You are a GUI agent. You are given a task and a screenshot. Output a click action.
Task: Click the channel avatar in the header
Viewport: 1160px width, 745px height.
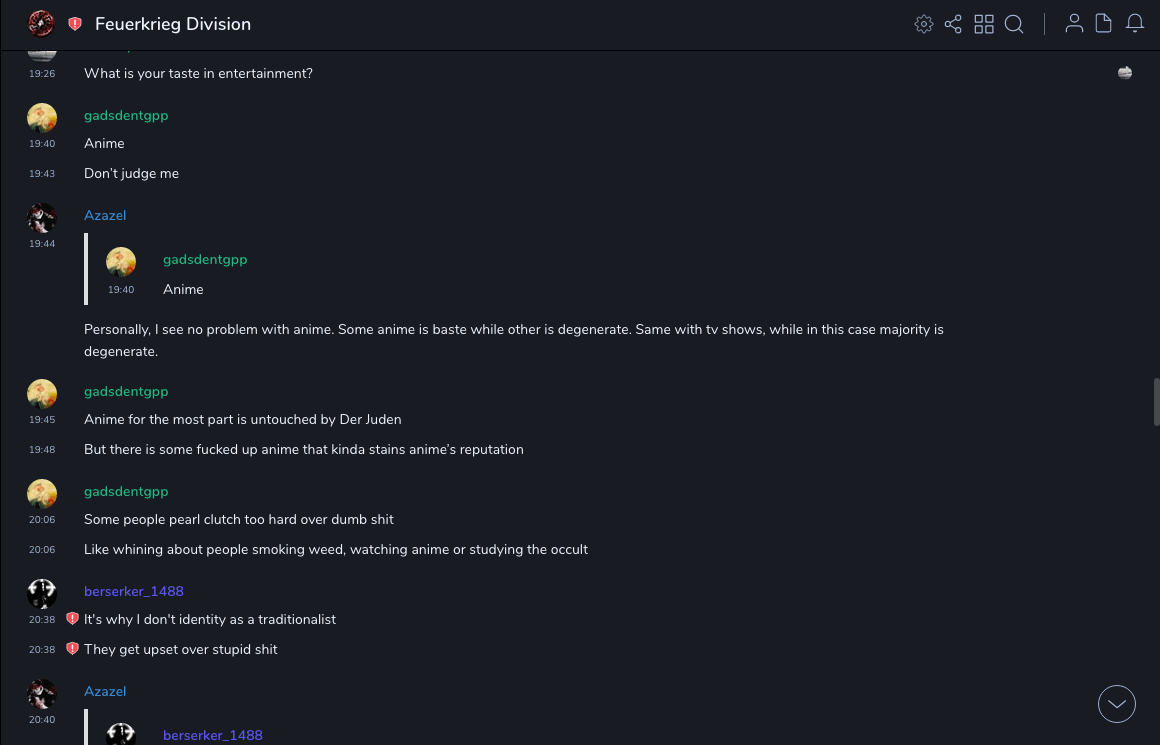click(41, 24)
